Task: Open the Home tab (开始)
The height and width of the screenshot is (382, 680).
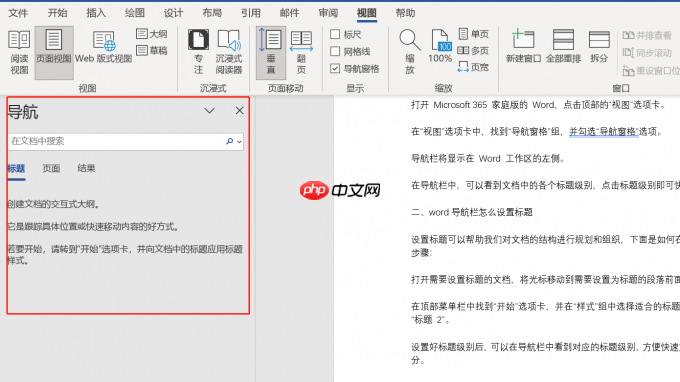Action: (x=57, y=13)
